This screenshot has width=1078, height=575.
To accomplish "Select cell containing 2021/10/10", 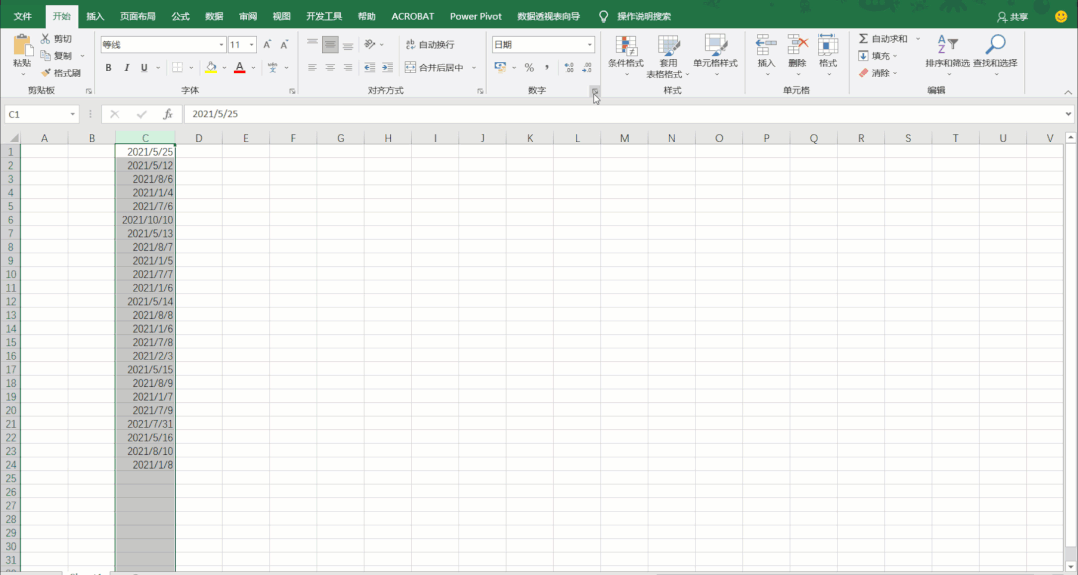I will click(146, 220).
